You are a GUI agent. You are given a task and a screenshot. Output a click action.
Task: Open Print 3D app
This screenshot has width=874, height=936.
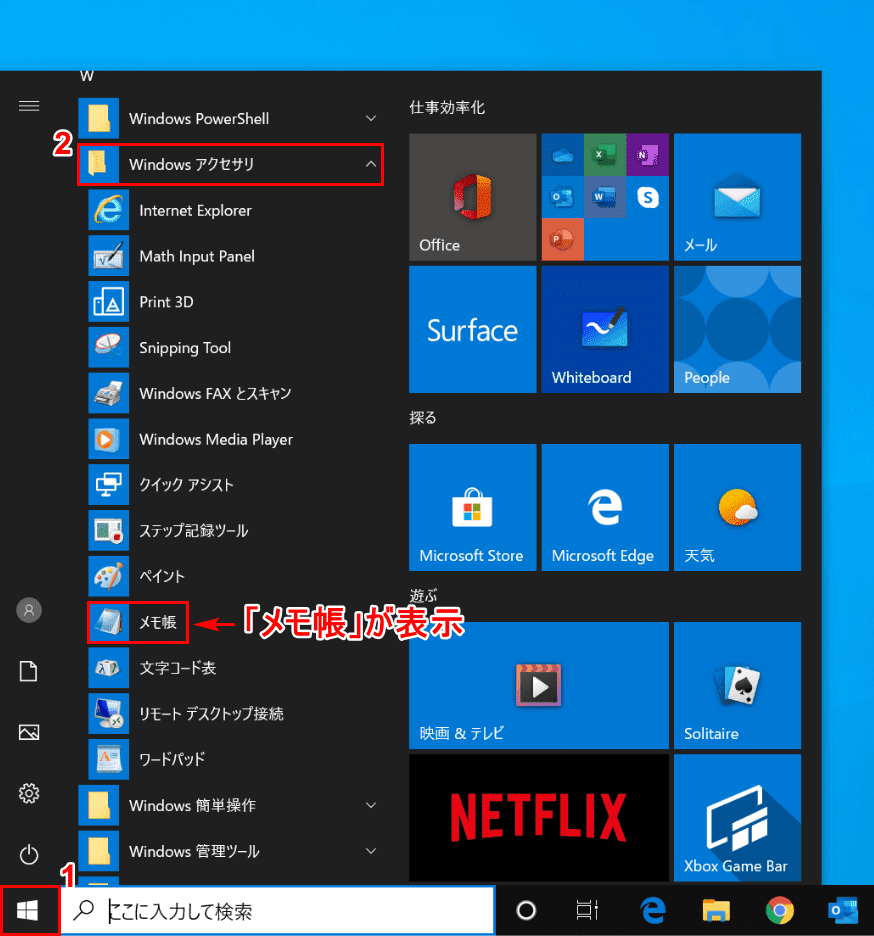coord(233,302)
